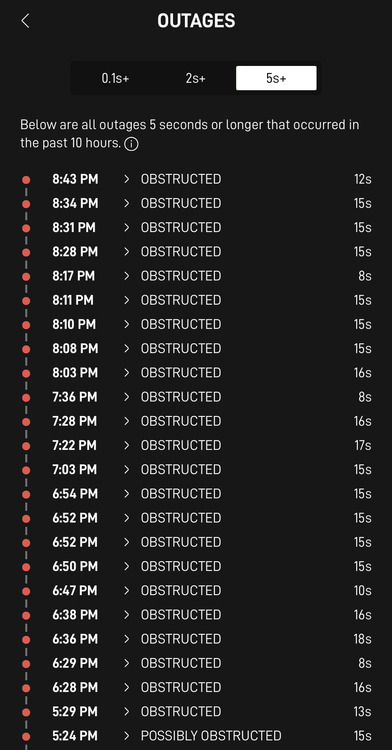Select the red dot for 7:36 PM outage
The height and width of the screenshot is (750, 392).
click(x=26, y=397)
